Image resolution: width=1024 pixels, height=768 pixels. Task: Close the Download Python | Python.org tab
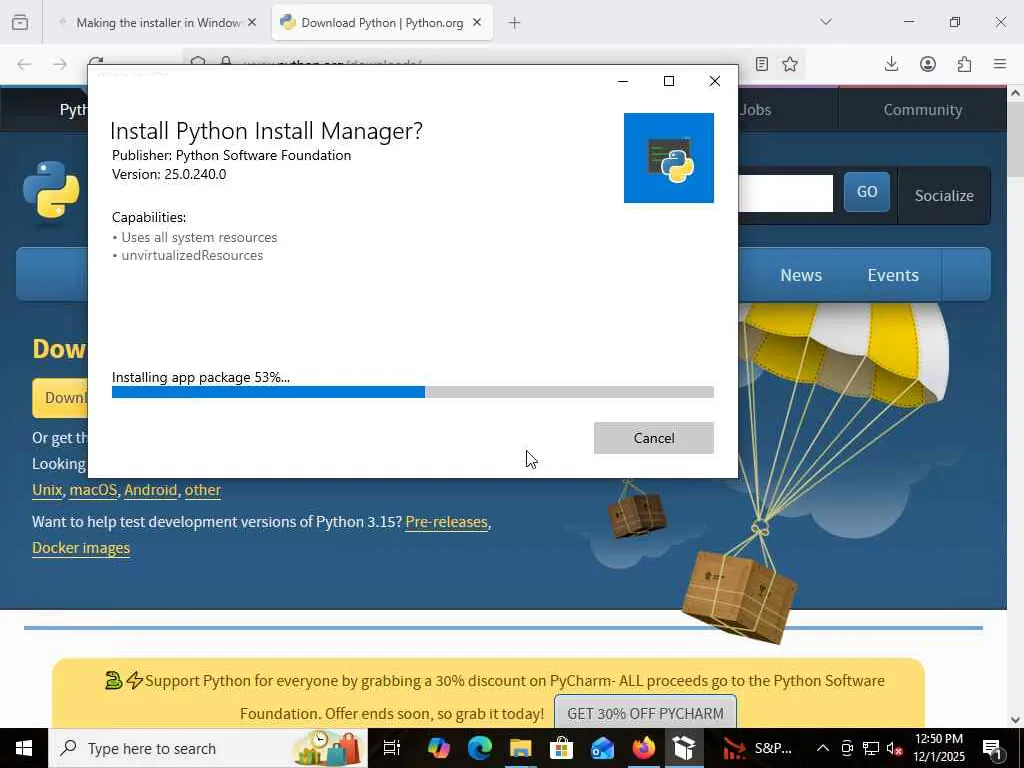(x=477, y=23)
